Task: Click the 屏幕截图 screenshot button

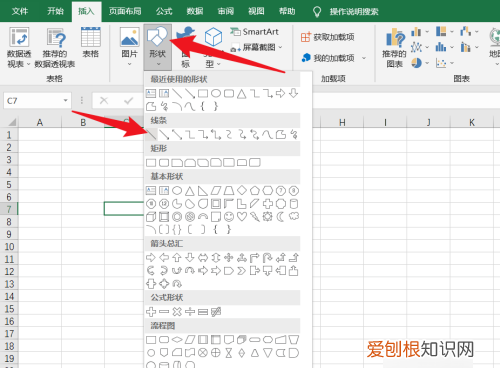Action: (x=256, y=48)
